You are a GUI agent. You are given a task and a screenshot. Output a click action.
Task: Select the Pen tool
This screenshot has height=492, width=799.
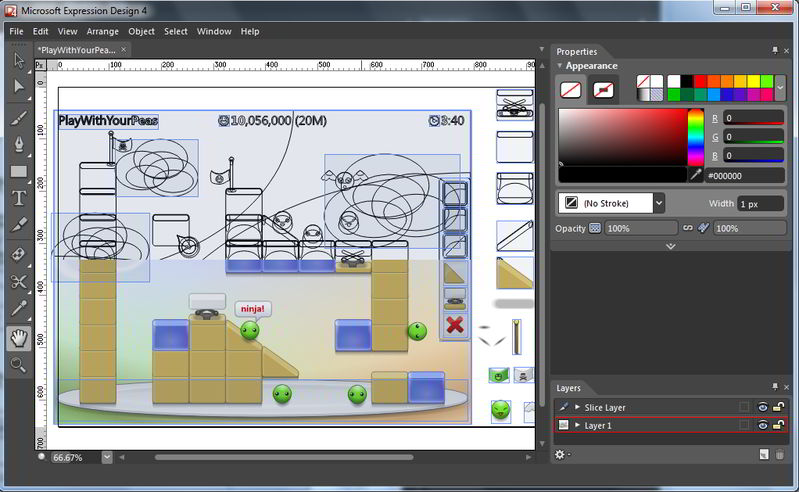[x=18, y=144]
